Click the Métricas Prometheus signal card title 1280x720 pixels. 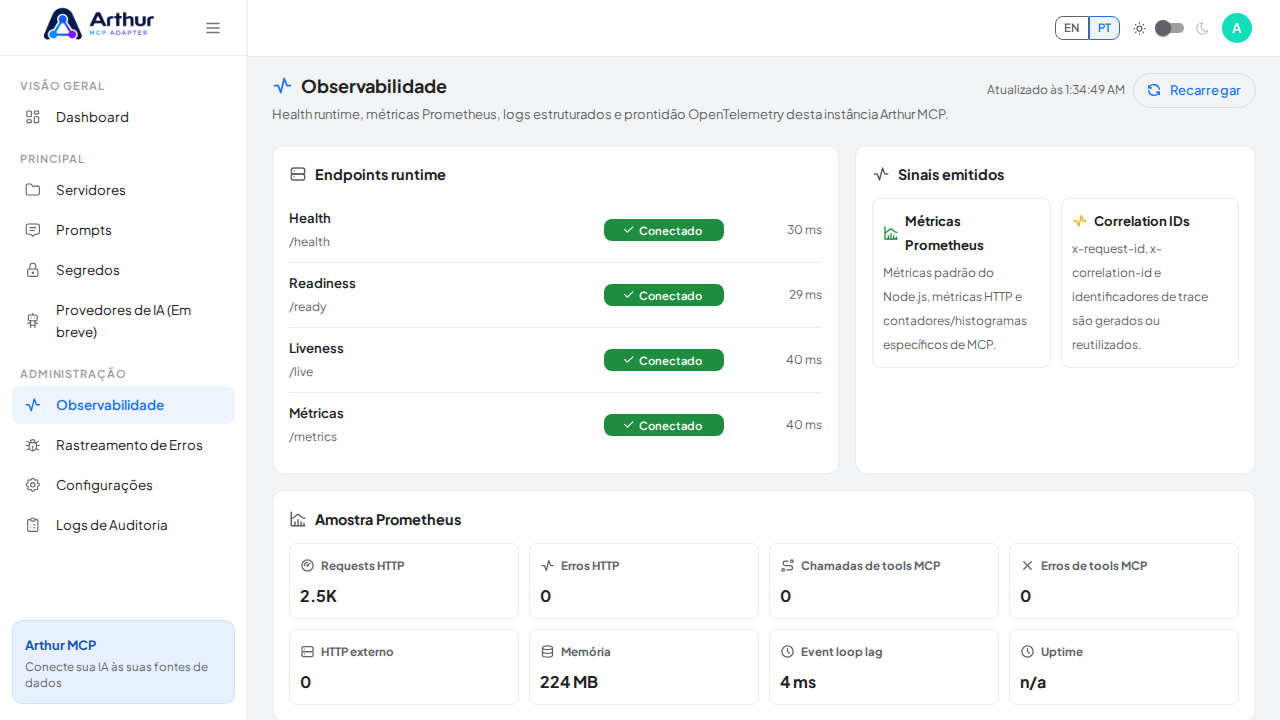pyautogui.click(x=944, y=233)
